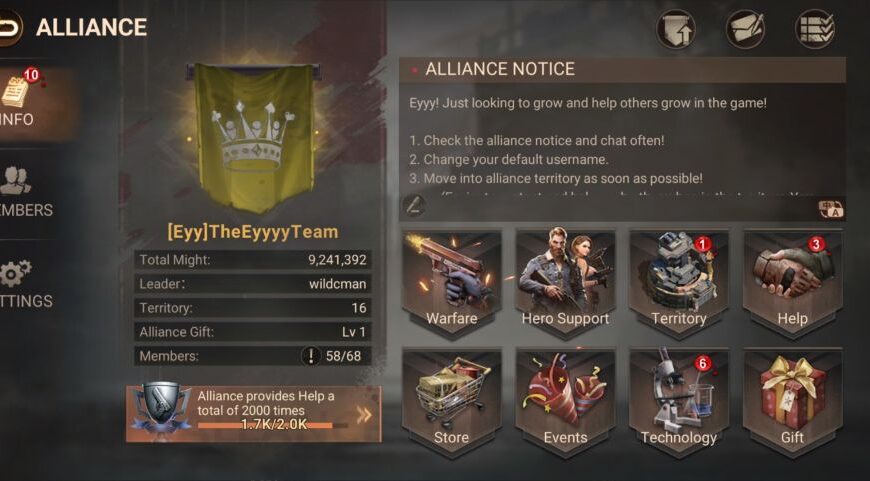Open the Help handshake tile
Viewport: 870px width, 481px height.
pos(792,283)
